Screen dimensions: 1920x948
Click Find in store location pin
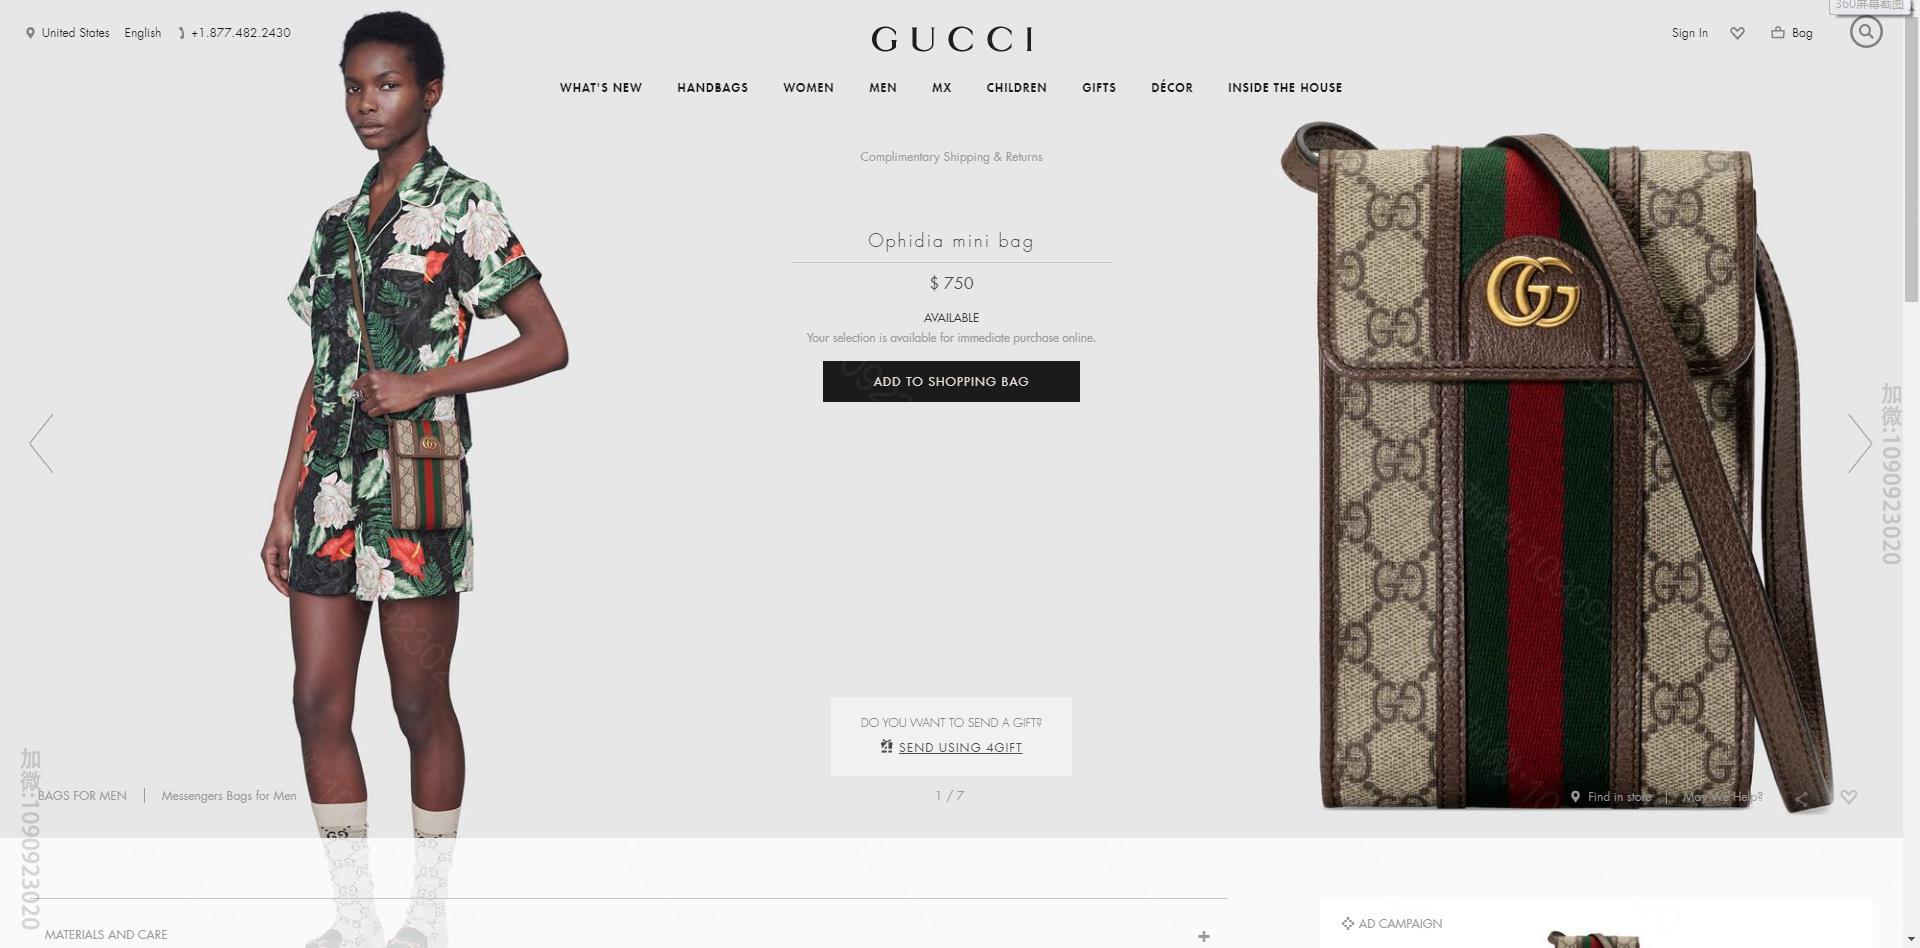(1575, 797)
